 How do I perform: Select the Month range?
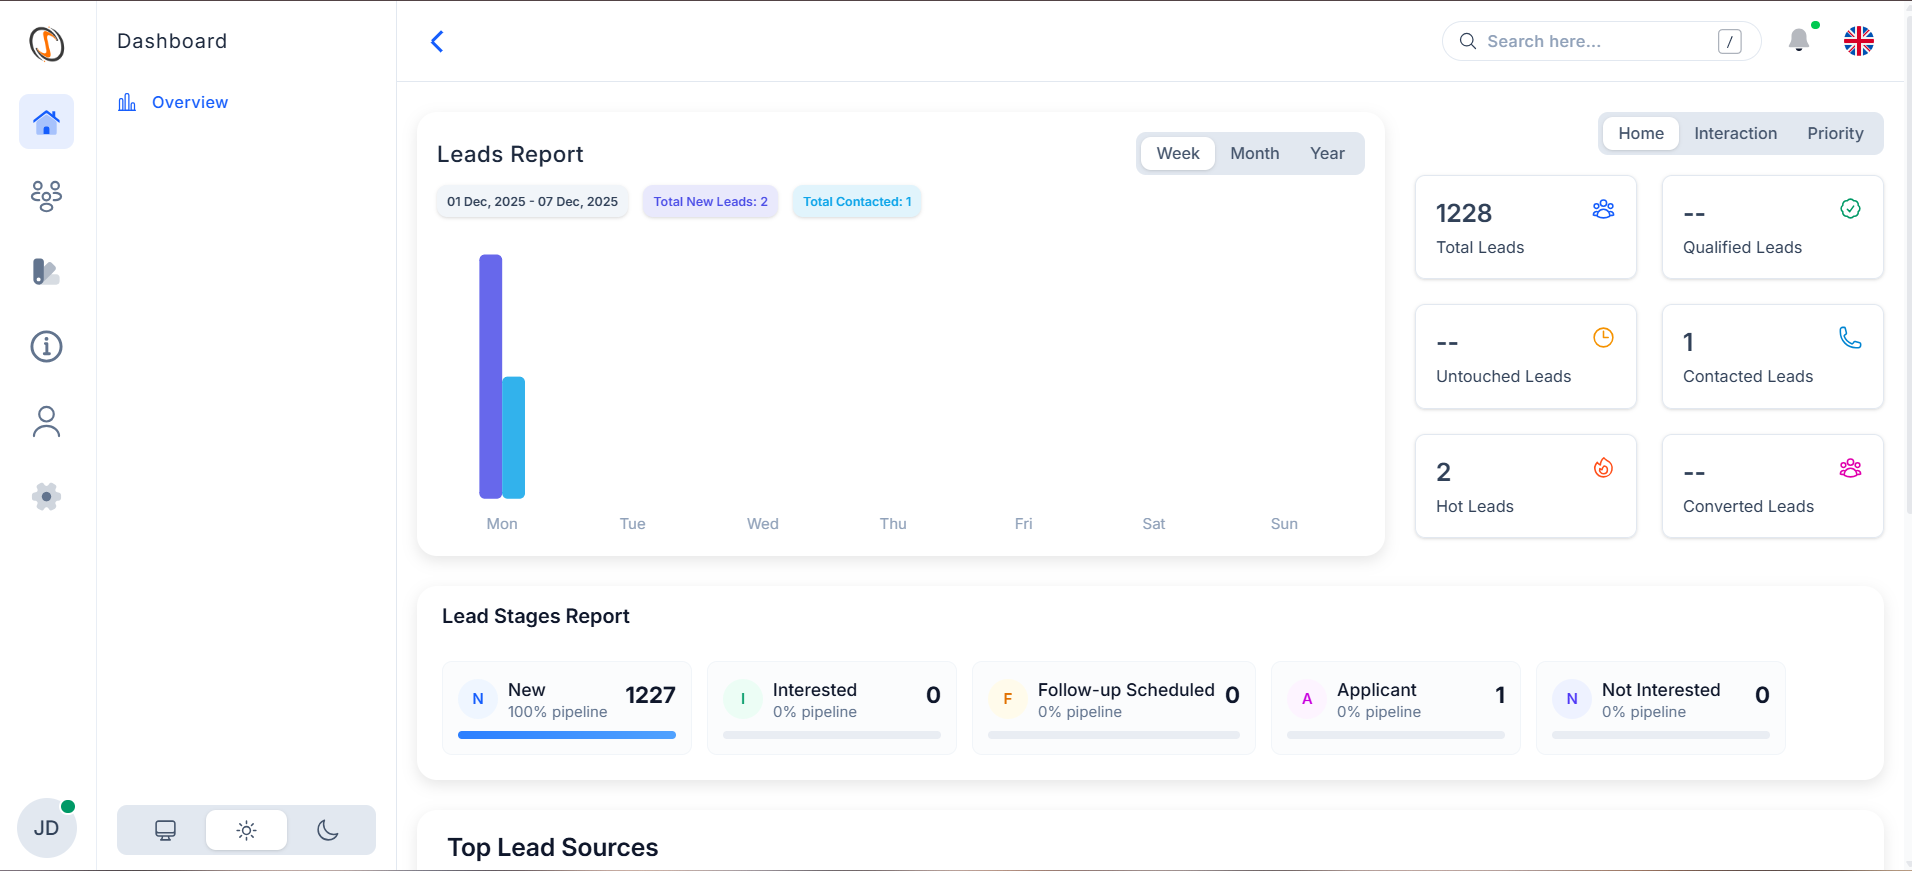[1254, 153]
